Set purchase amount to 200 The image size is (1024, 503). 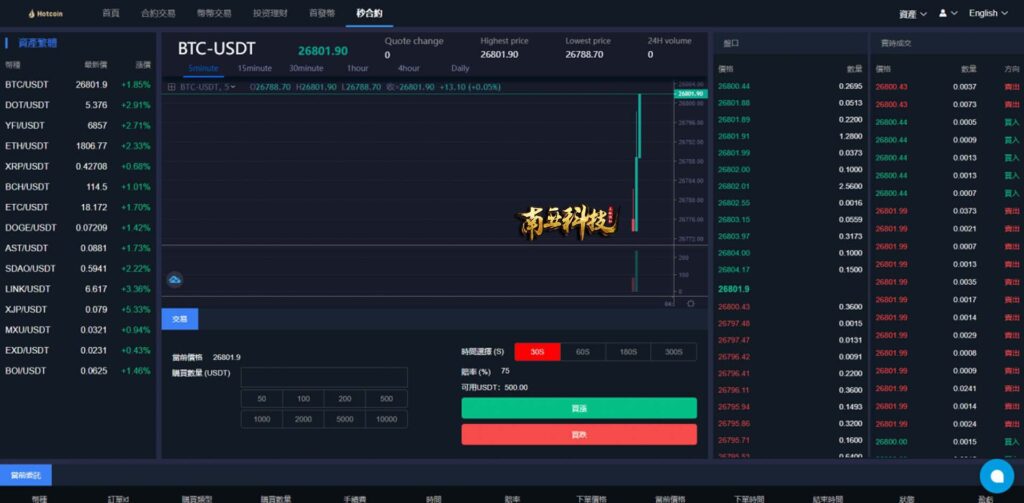pos(345,398)
